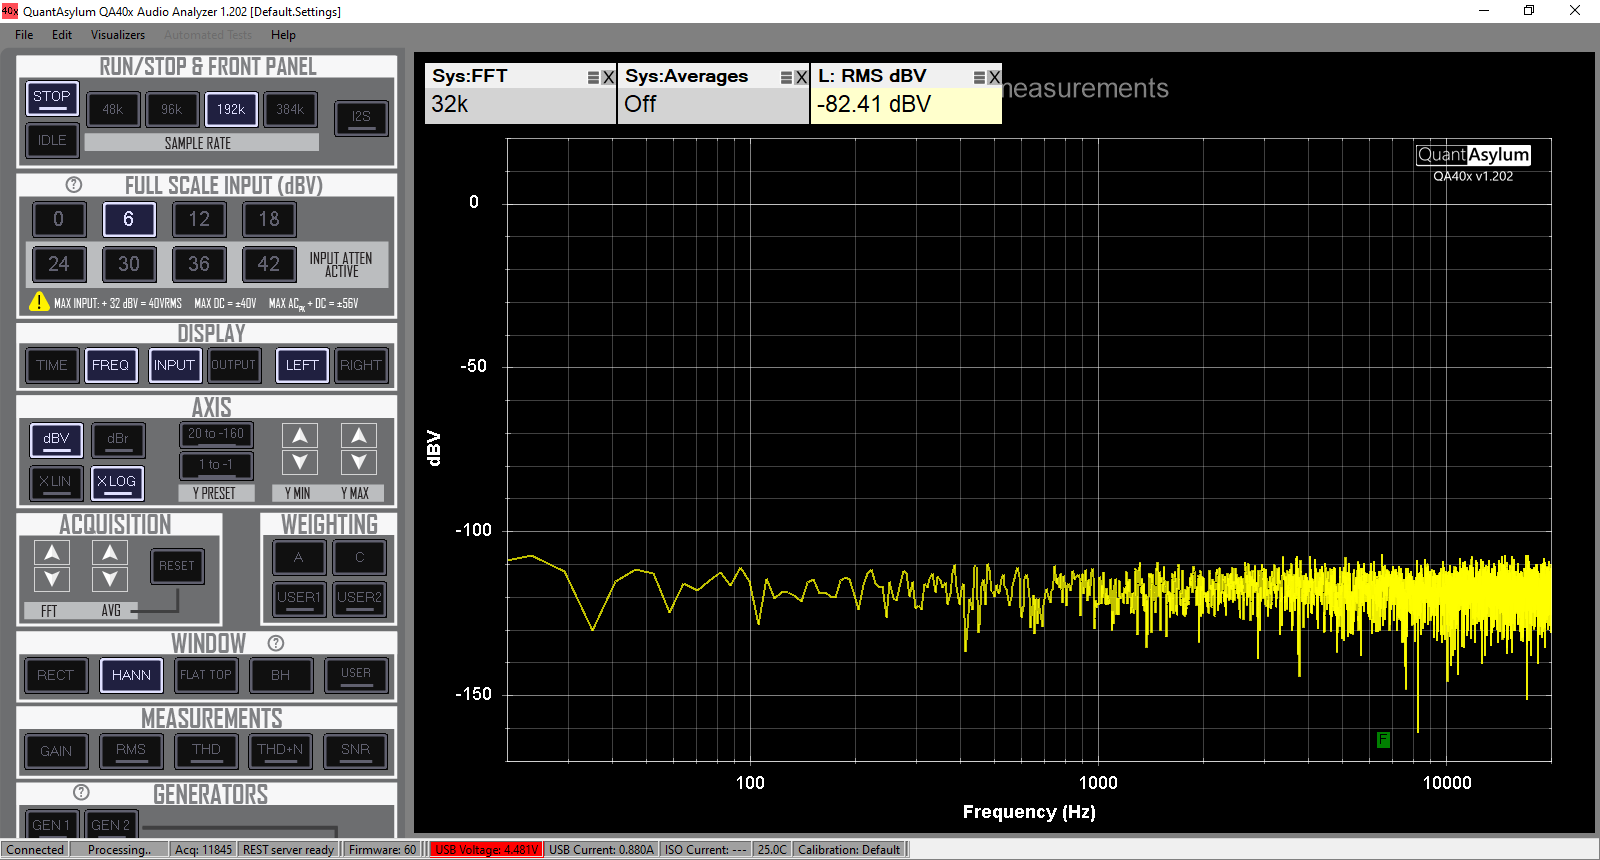The image size is (1600, 860).
Task: Decrease Y MIN with down arrow
Action: pyautogui.click(x=299, y=462)
